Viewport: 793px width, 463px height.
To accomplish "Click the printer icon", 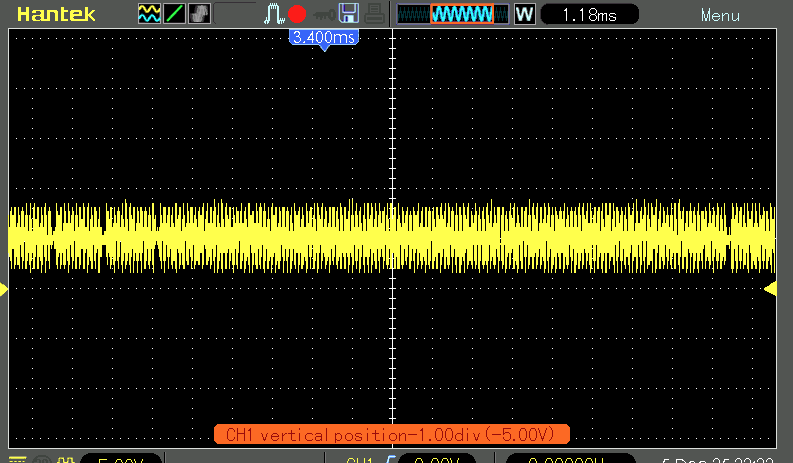I will [x=373, y=14].
